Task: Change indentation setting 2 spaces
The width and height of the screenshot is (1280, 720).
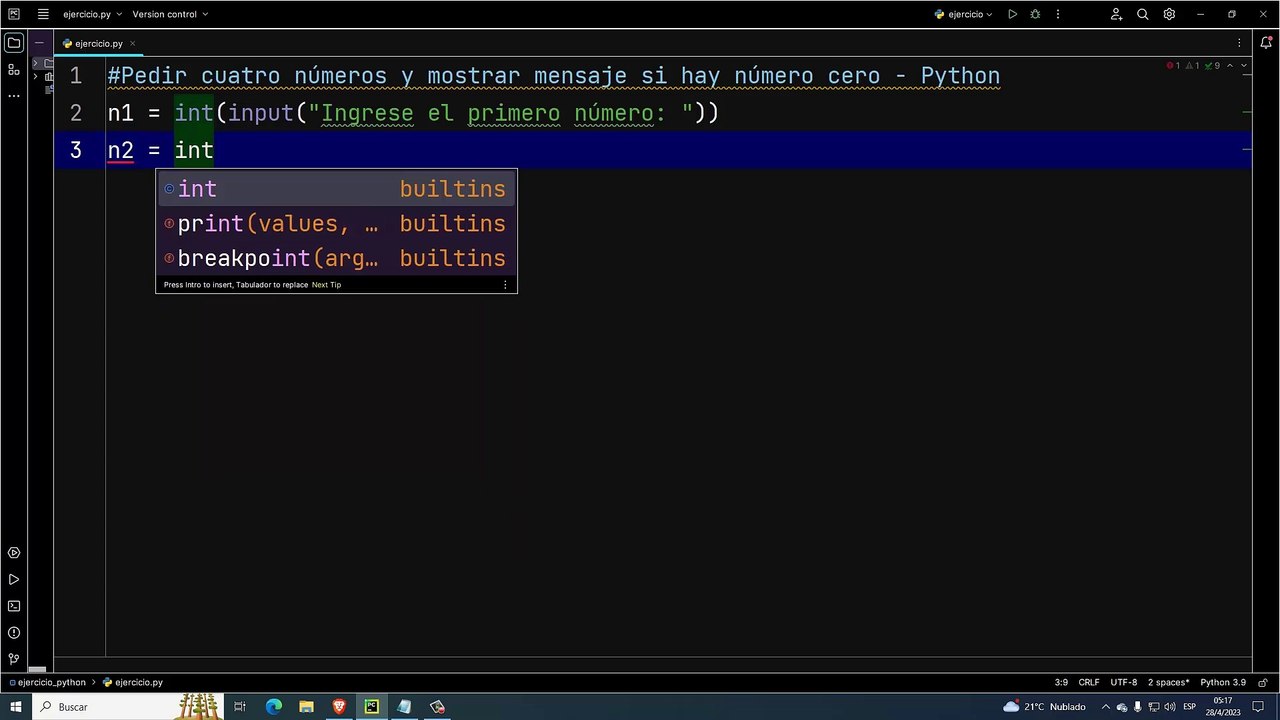Action: coord(1168,682)
